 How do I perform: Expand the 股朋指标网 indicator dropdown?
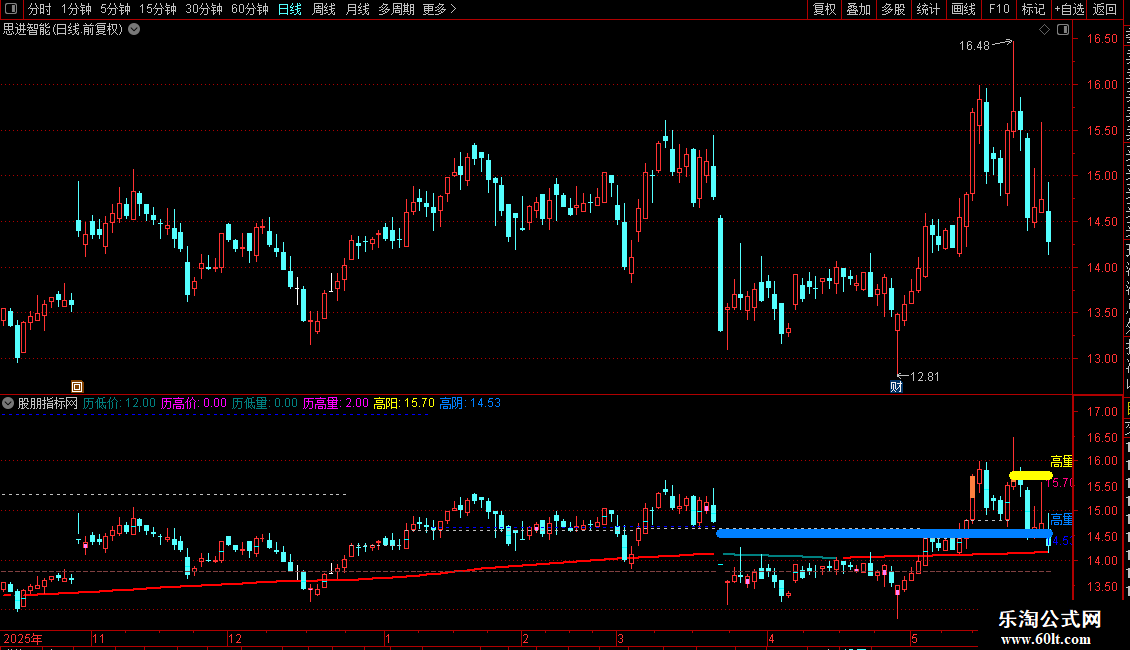coord(8,404)
